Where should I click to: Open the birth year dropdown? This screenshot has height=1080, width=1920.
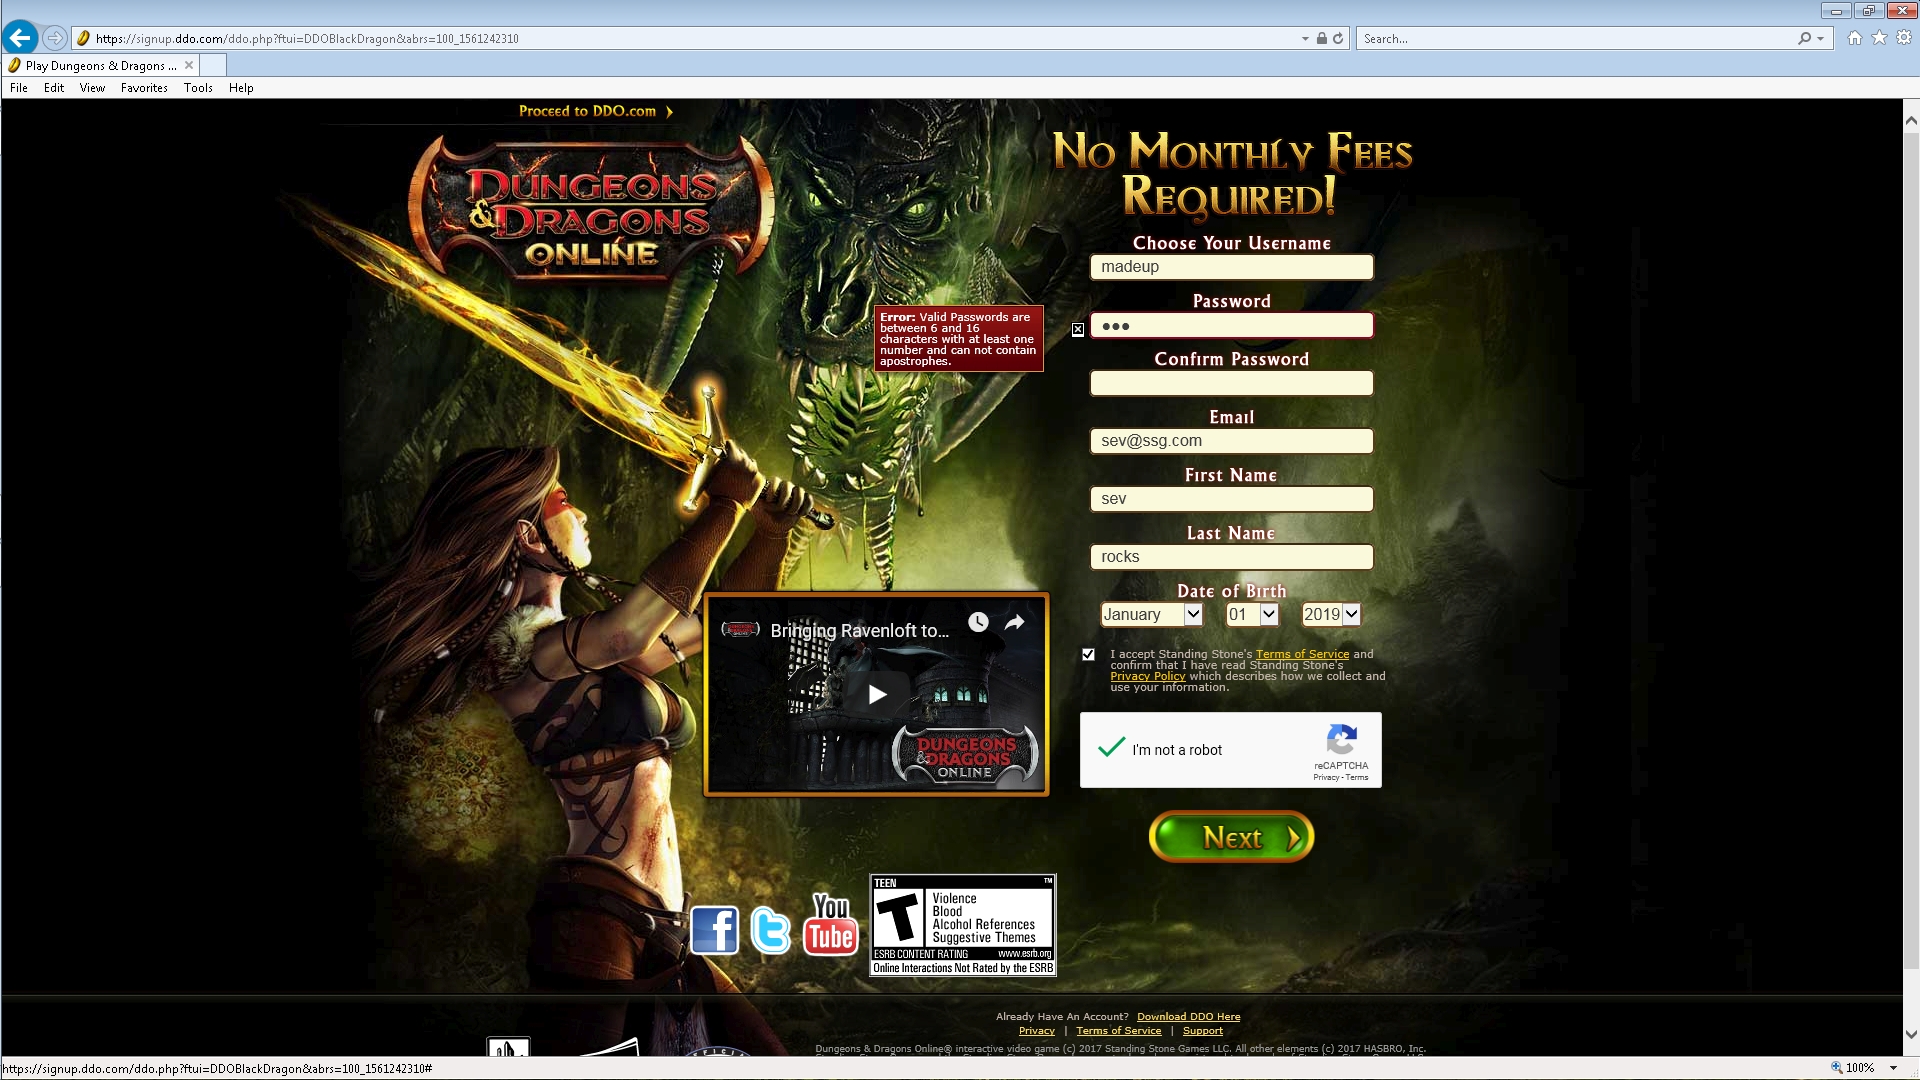(1330, 614)
